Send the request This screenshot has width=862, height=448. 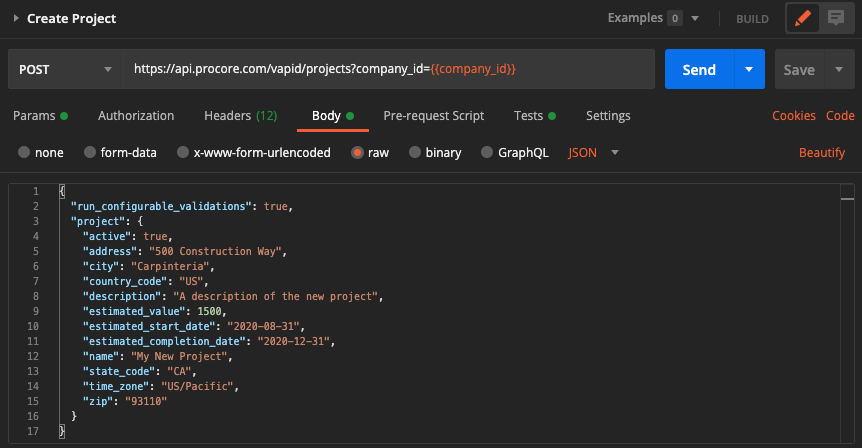pos(699,69)
